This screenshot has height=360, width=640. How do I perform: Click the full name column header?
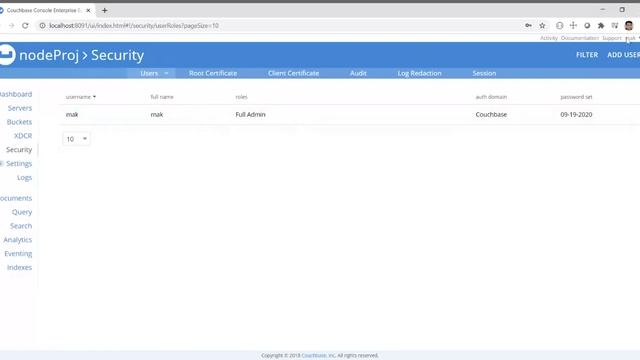(x=162, y=97)
